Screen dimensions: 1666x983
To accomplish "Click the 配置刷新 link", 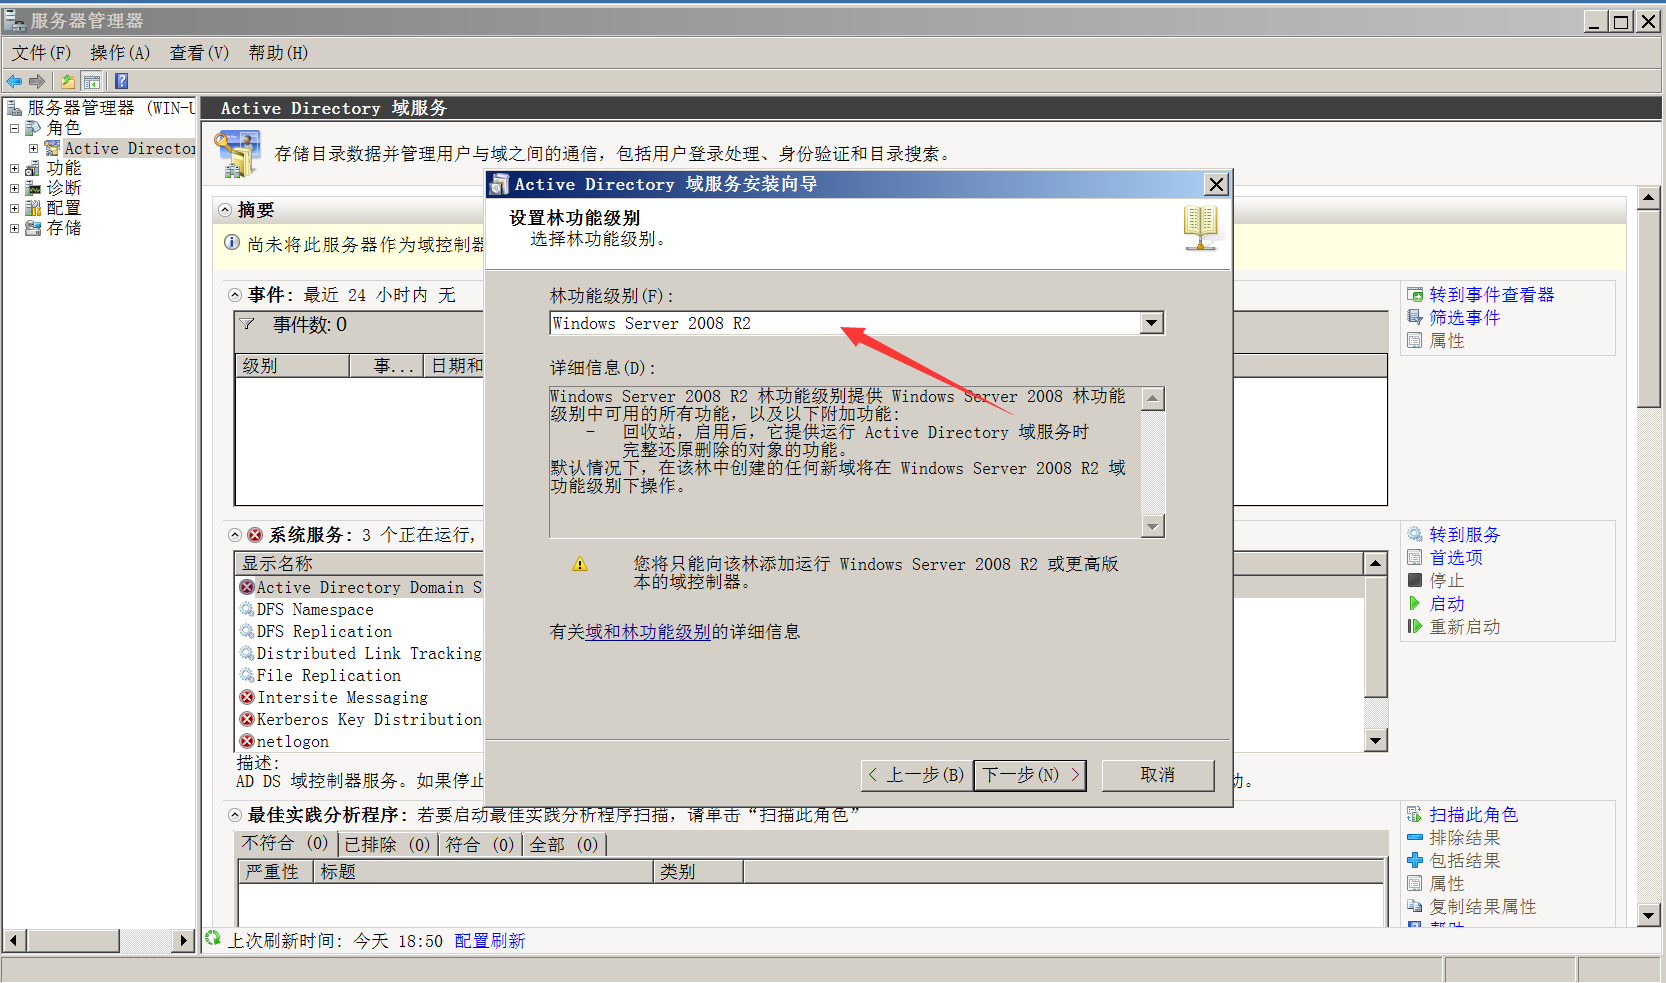I will pos(490,941).
